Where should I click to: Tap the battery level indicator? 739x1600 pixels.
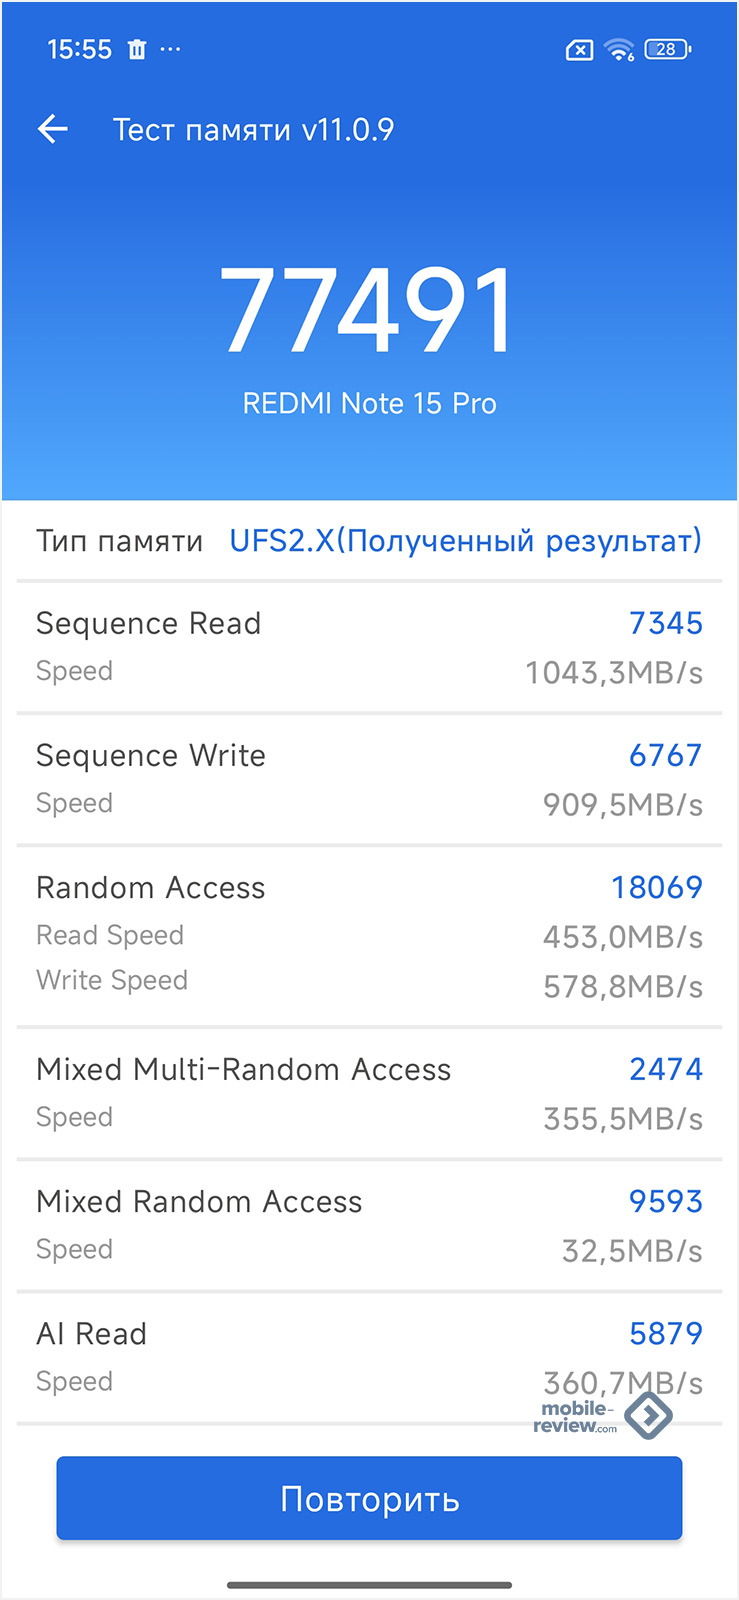point(668,49)
